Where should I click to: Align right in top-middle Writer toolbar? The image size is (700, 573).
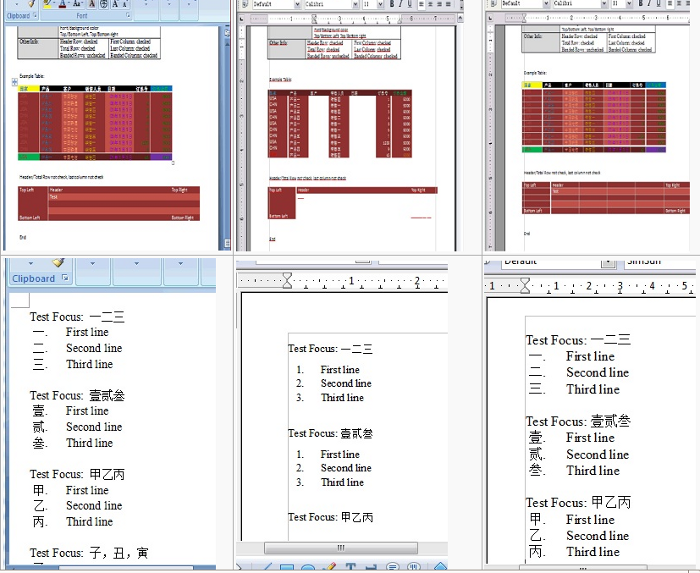(x=440, y=4)
